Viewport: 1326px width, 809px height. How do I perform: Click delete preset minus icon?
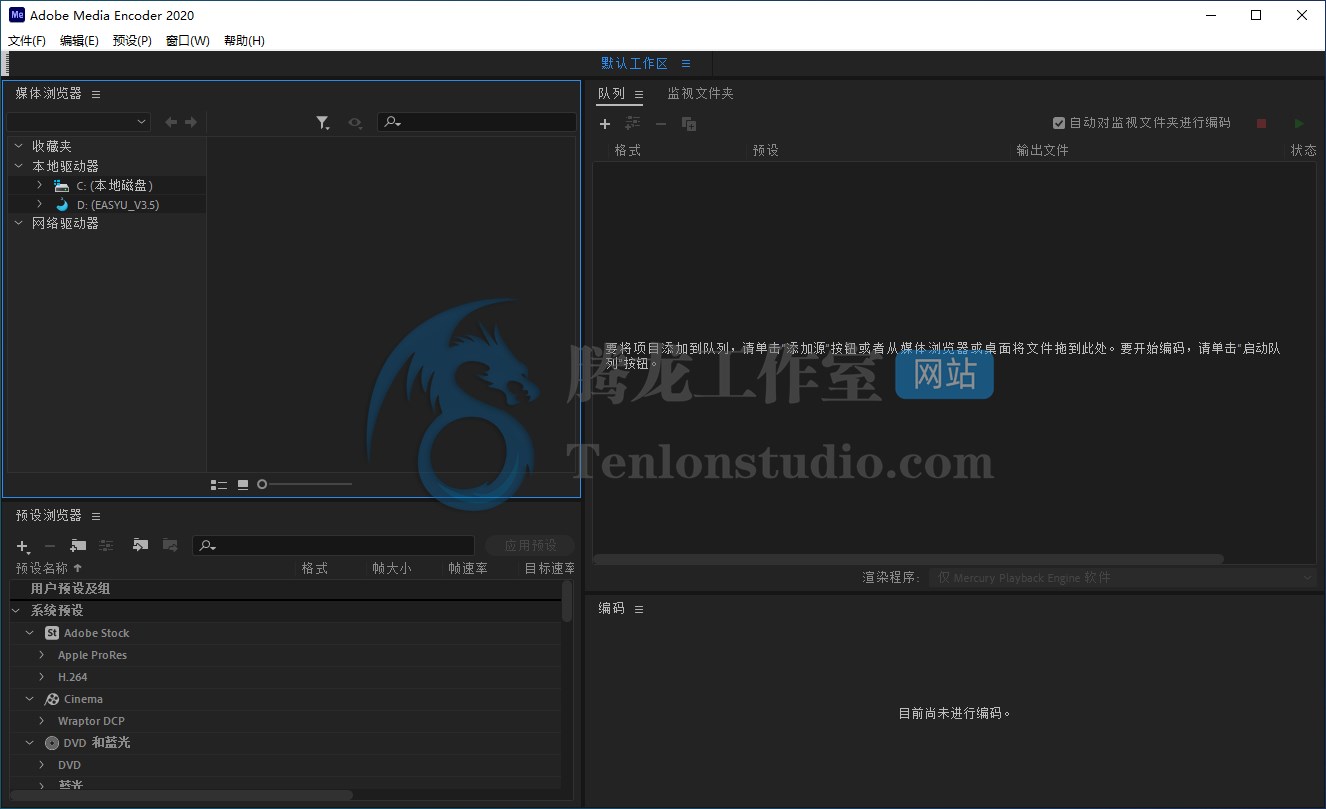point(49,546)
